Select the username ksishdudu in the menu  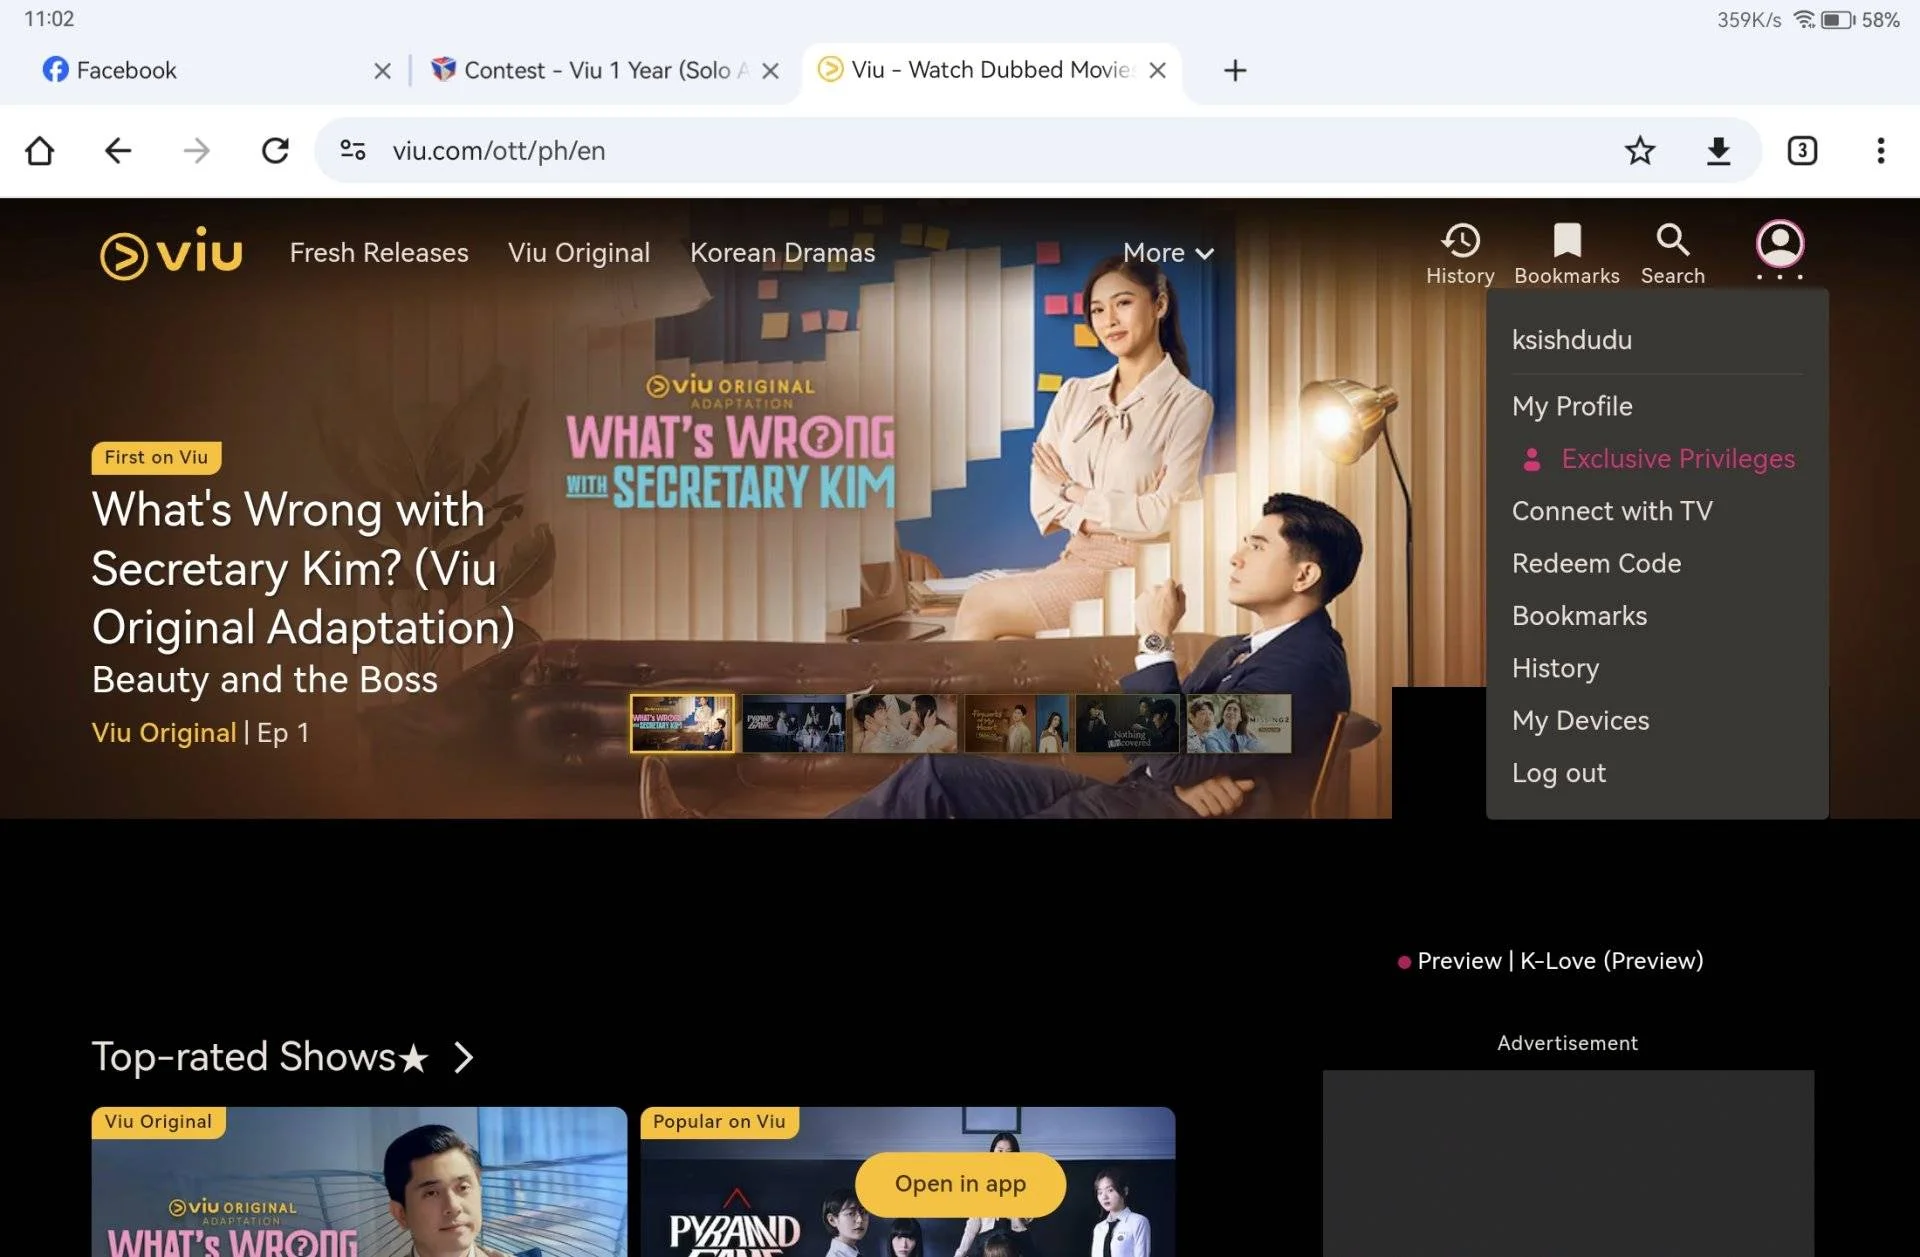tap(1572, 340)
